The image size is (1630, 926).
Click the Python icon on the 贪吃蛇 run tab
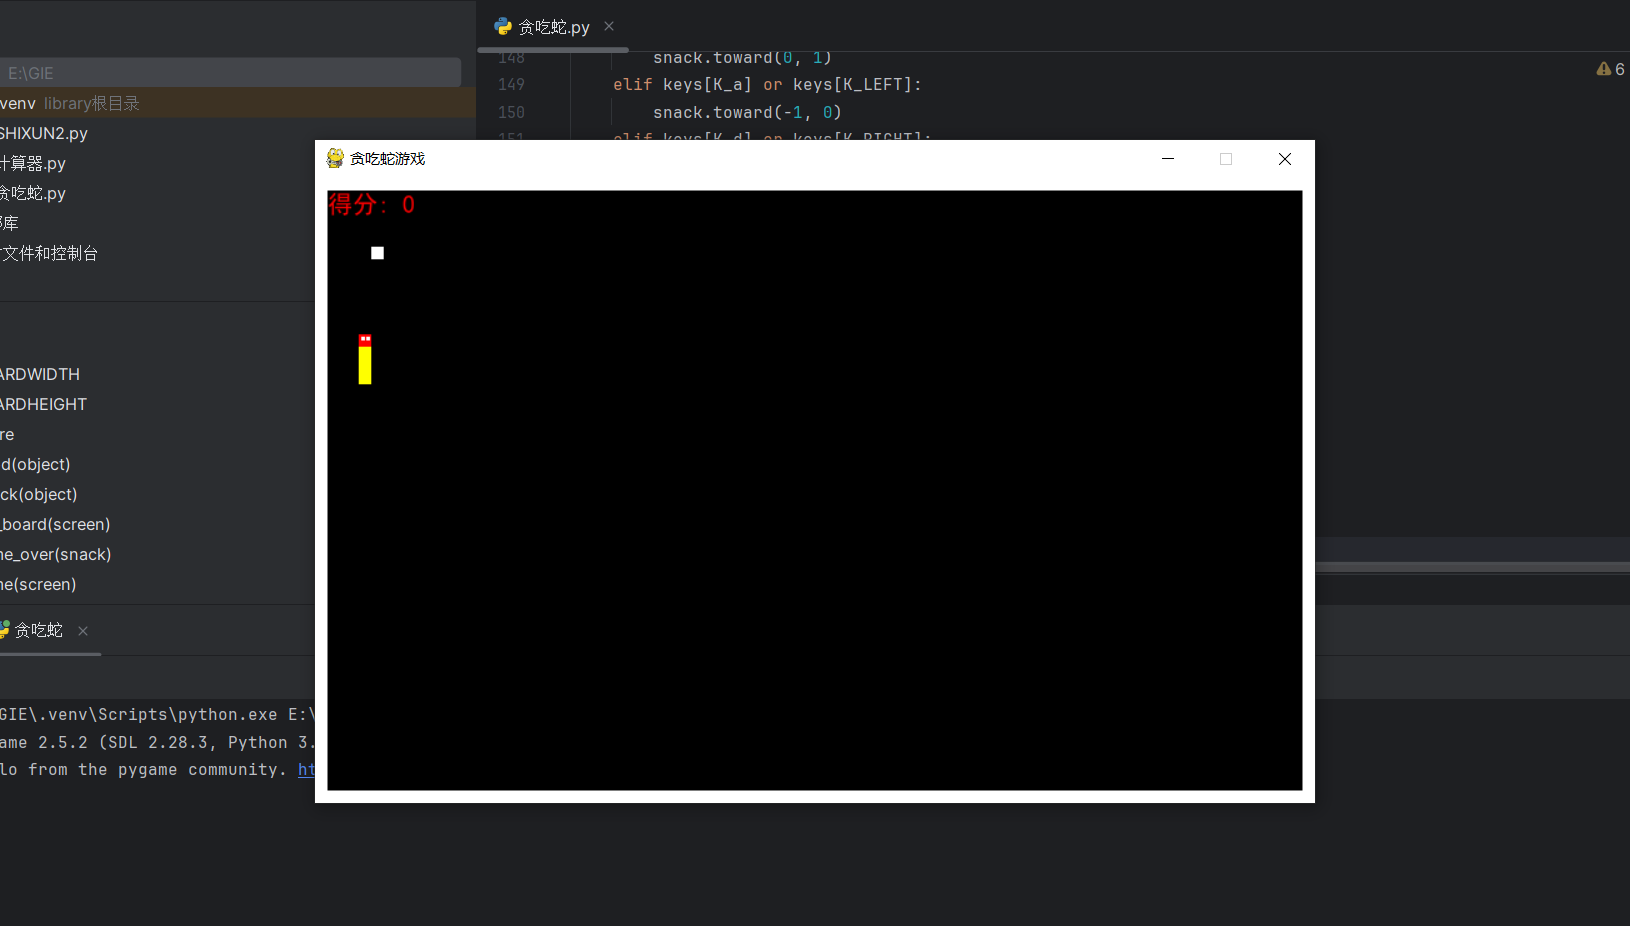6,630
